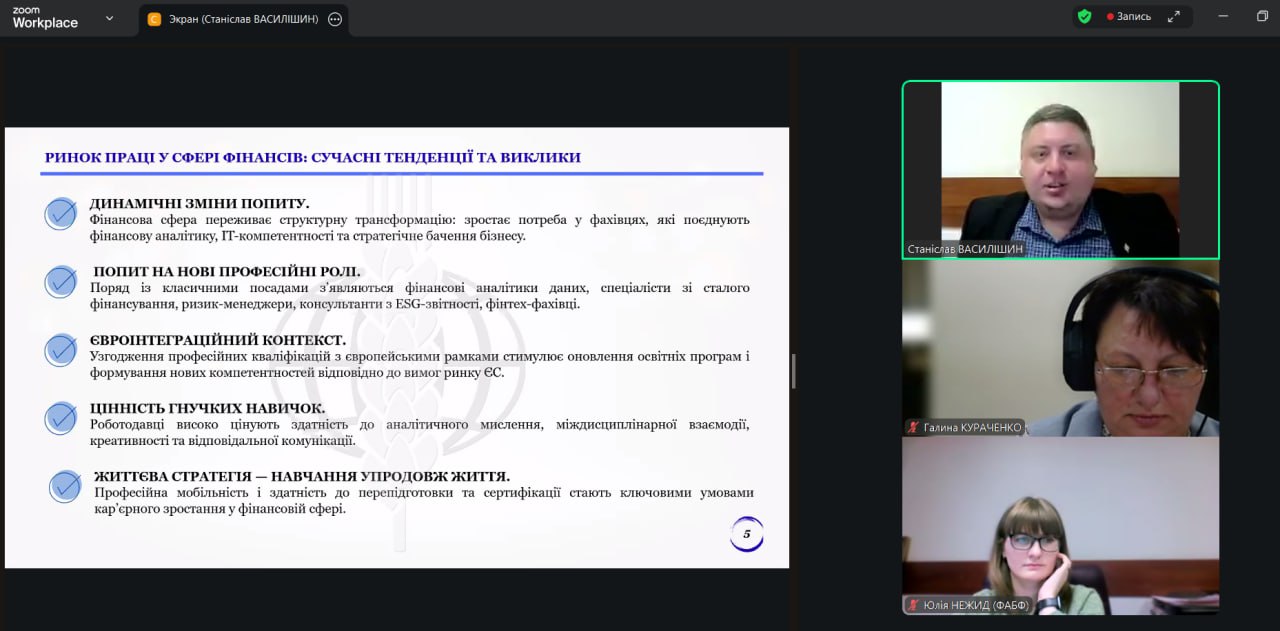Click the muted mic icon beside Галина КУРАЧЕНКО
Viewport: 1280px width, 631px height.
pyautogui.click(x=913, y=428)
